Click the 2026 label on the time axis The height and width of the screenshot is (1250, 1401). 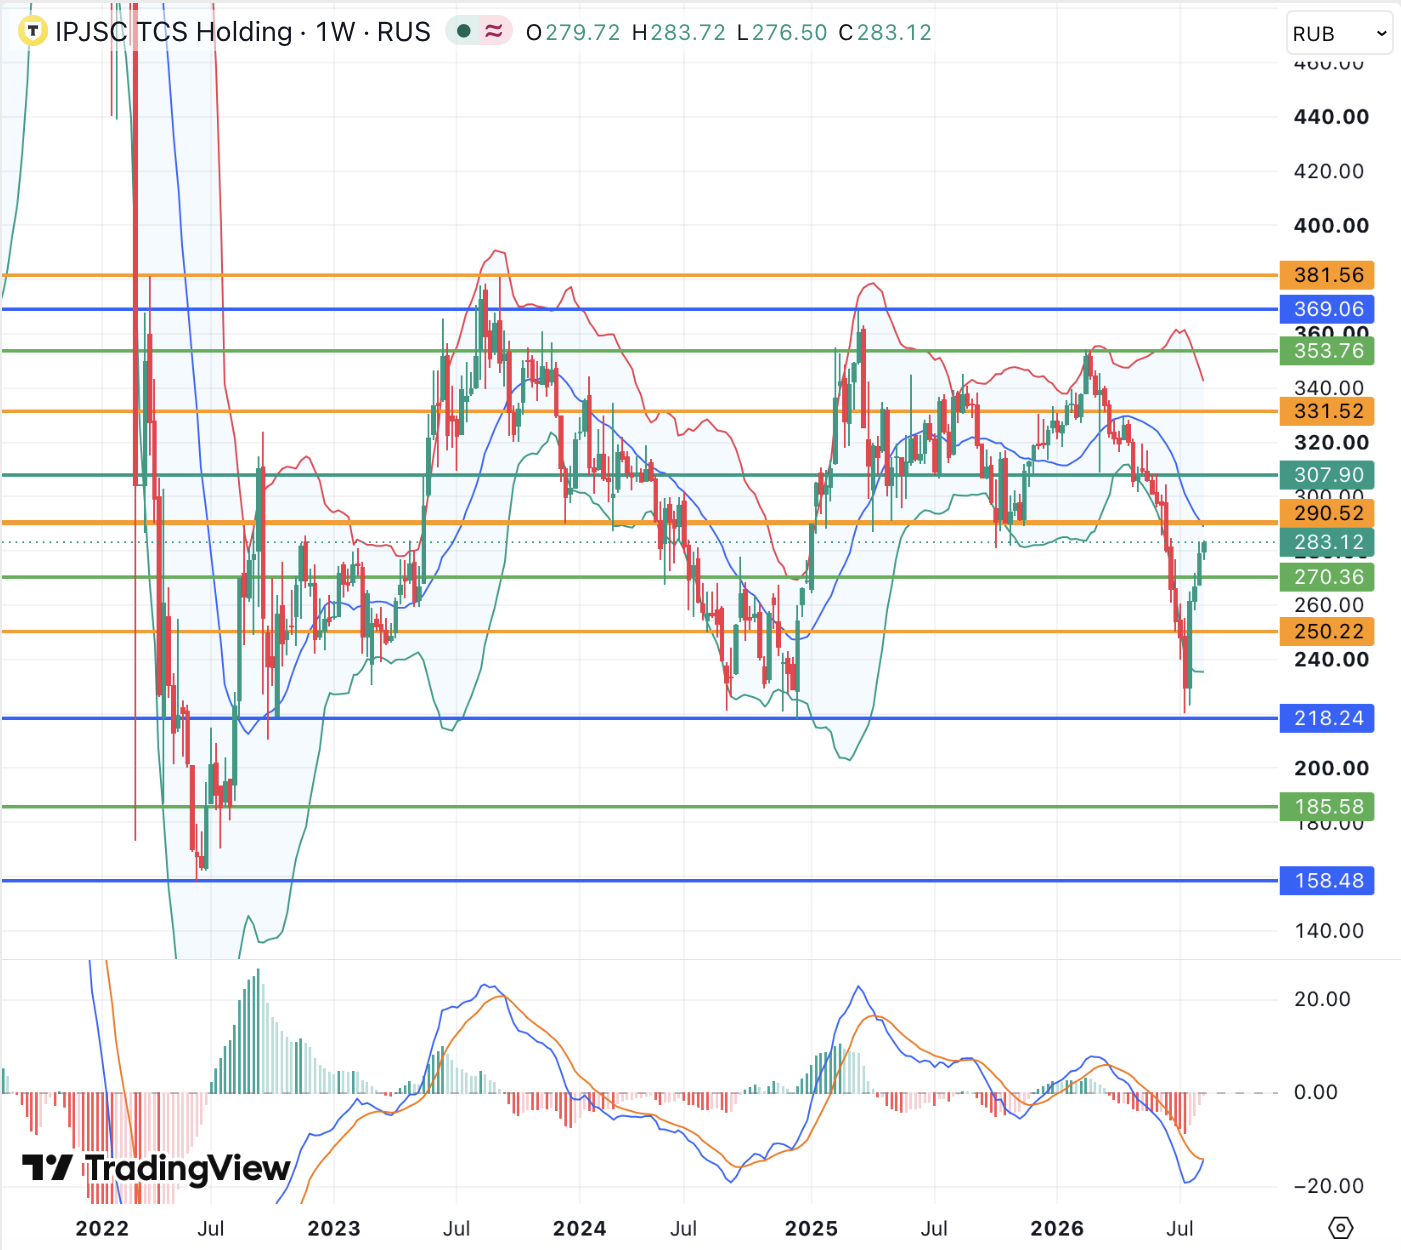[1057, 1229]
